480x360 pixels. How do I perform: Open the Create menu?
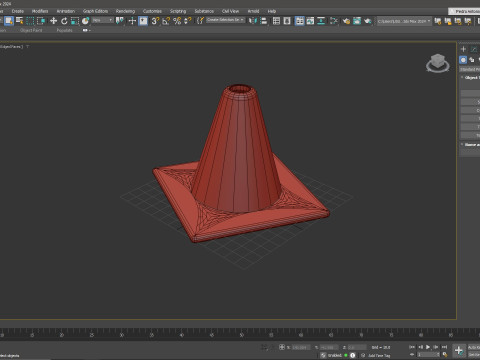coord(18,11)
